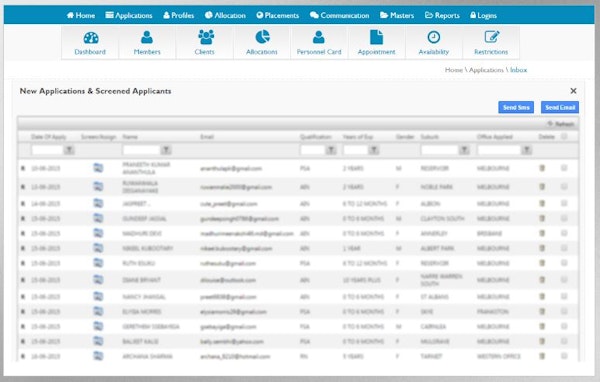The image size is (600, 382).
Task: Tick checkbox for Jaspreet Albion row
Action: pos(564,203)
